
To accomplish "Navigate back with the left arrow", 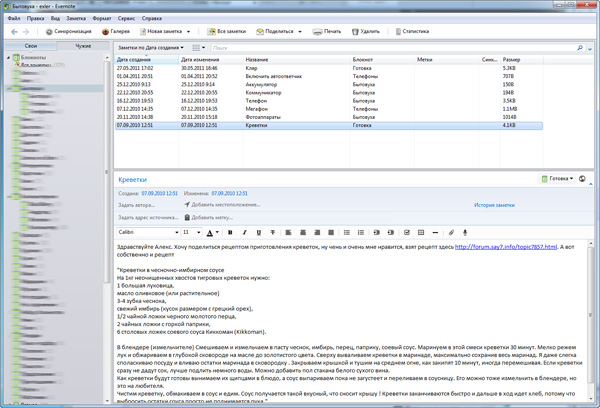I will tap(13, 32).
